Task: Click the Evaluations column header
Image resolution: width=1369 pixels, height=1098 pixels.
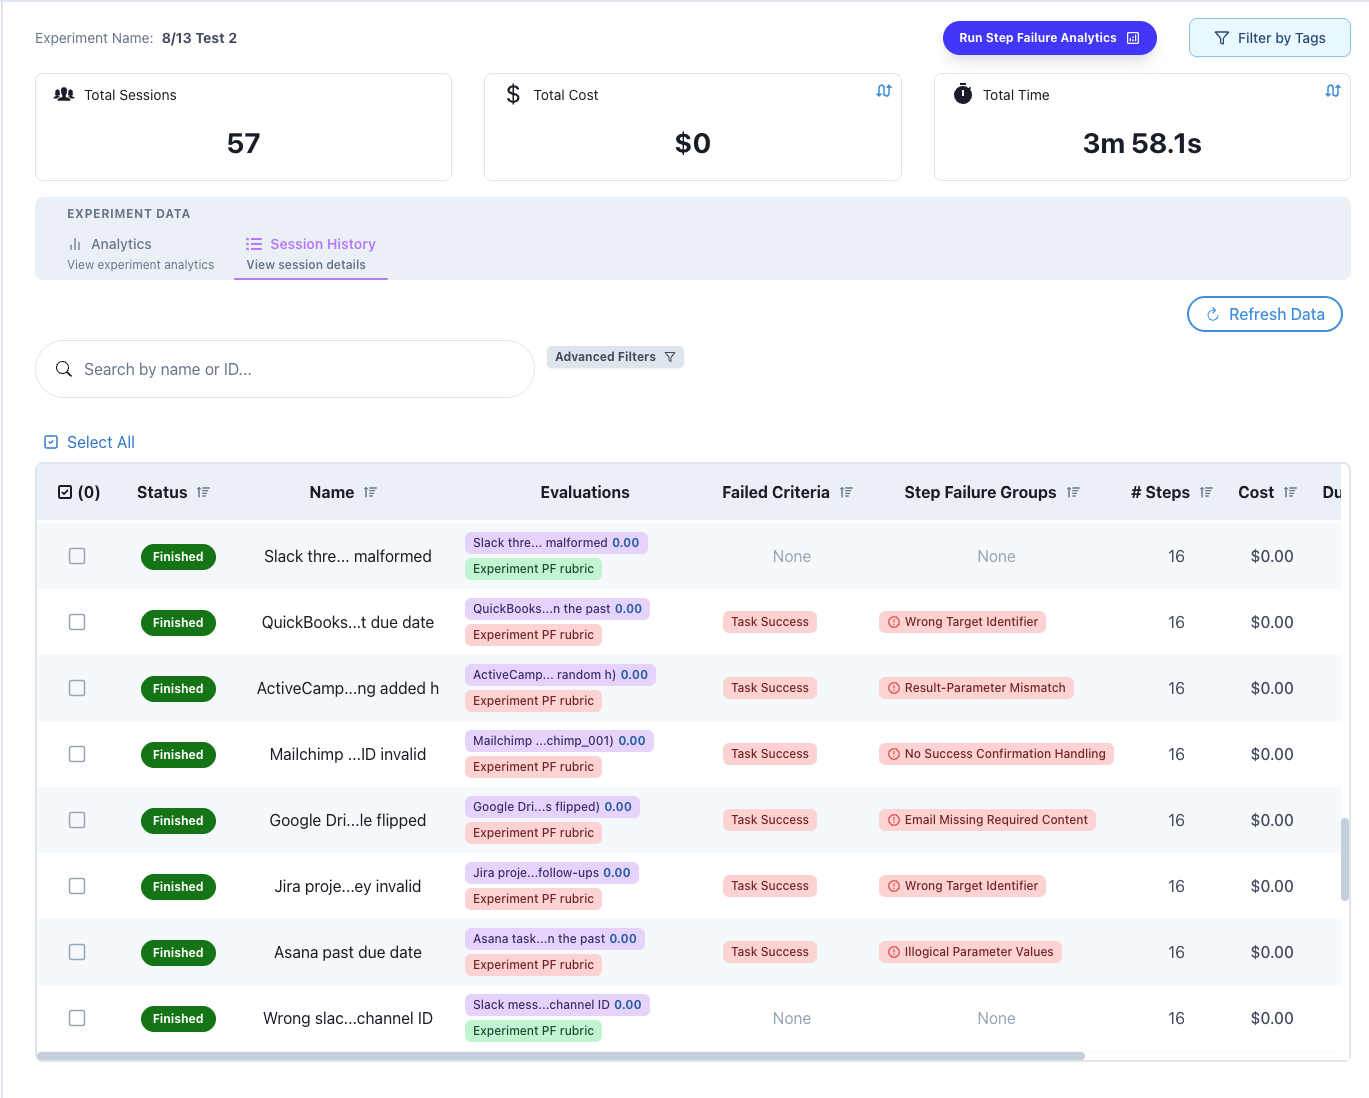Action: coord(585,492)
